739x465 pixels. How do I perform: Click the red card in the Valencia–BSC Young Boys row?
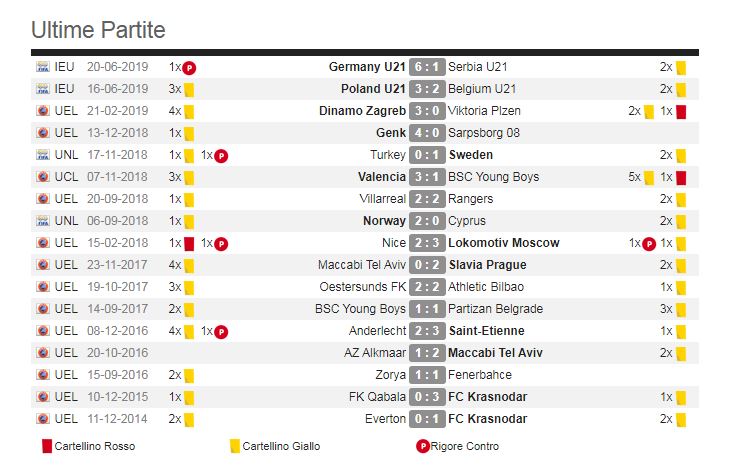click(680, 177)
